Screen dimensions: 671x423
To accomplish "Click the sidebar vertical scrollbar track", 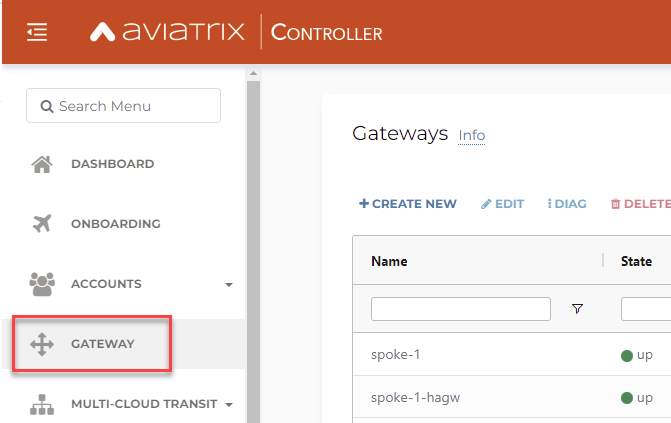I will click(x=253, y=252).
